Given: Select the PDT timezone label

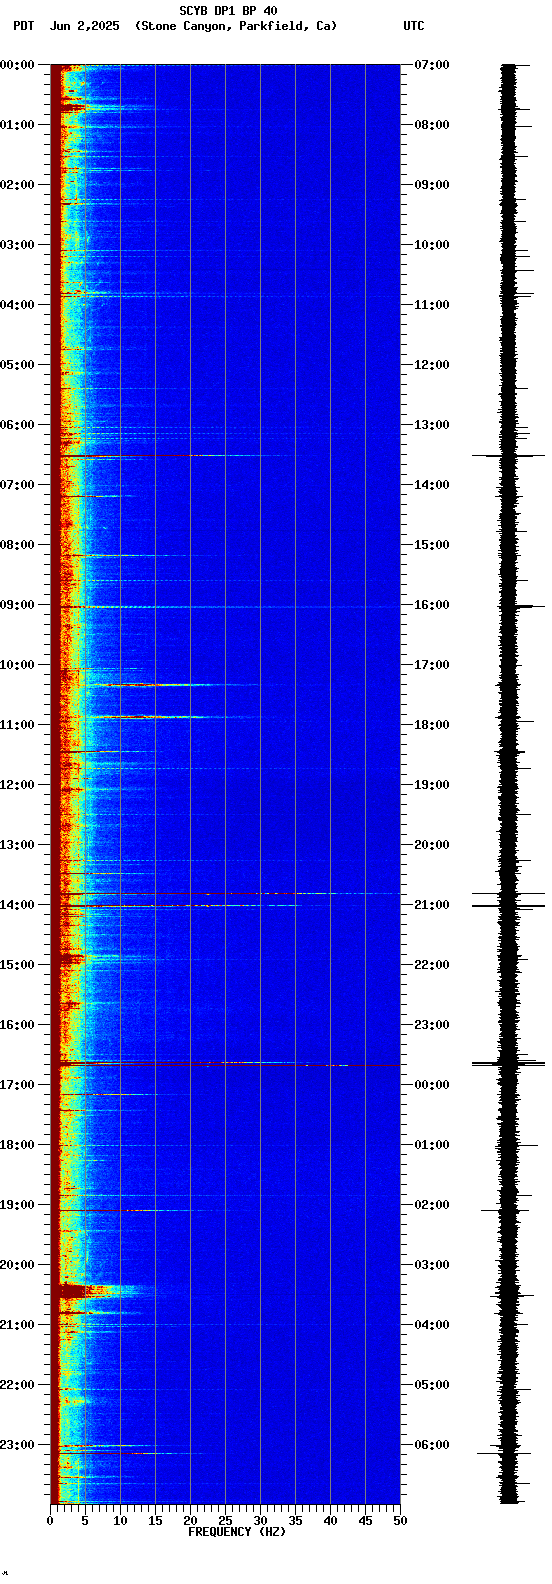Looking at the screenshot, I should [x=23, y=26].
